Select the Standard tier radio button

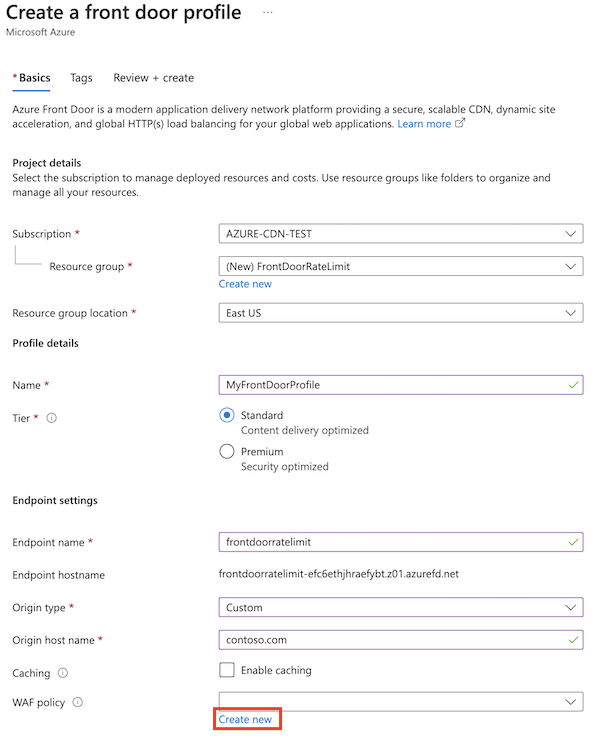click(x=227, y=415)
